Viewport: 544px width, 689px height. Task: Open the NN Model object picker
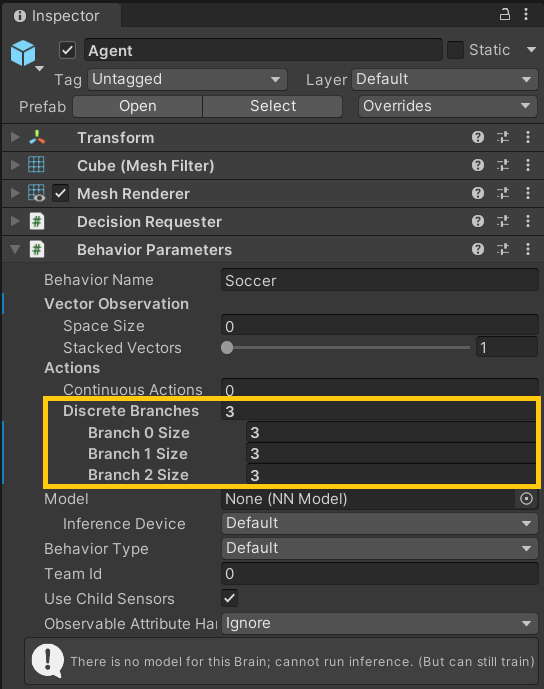point(526,499)
